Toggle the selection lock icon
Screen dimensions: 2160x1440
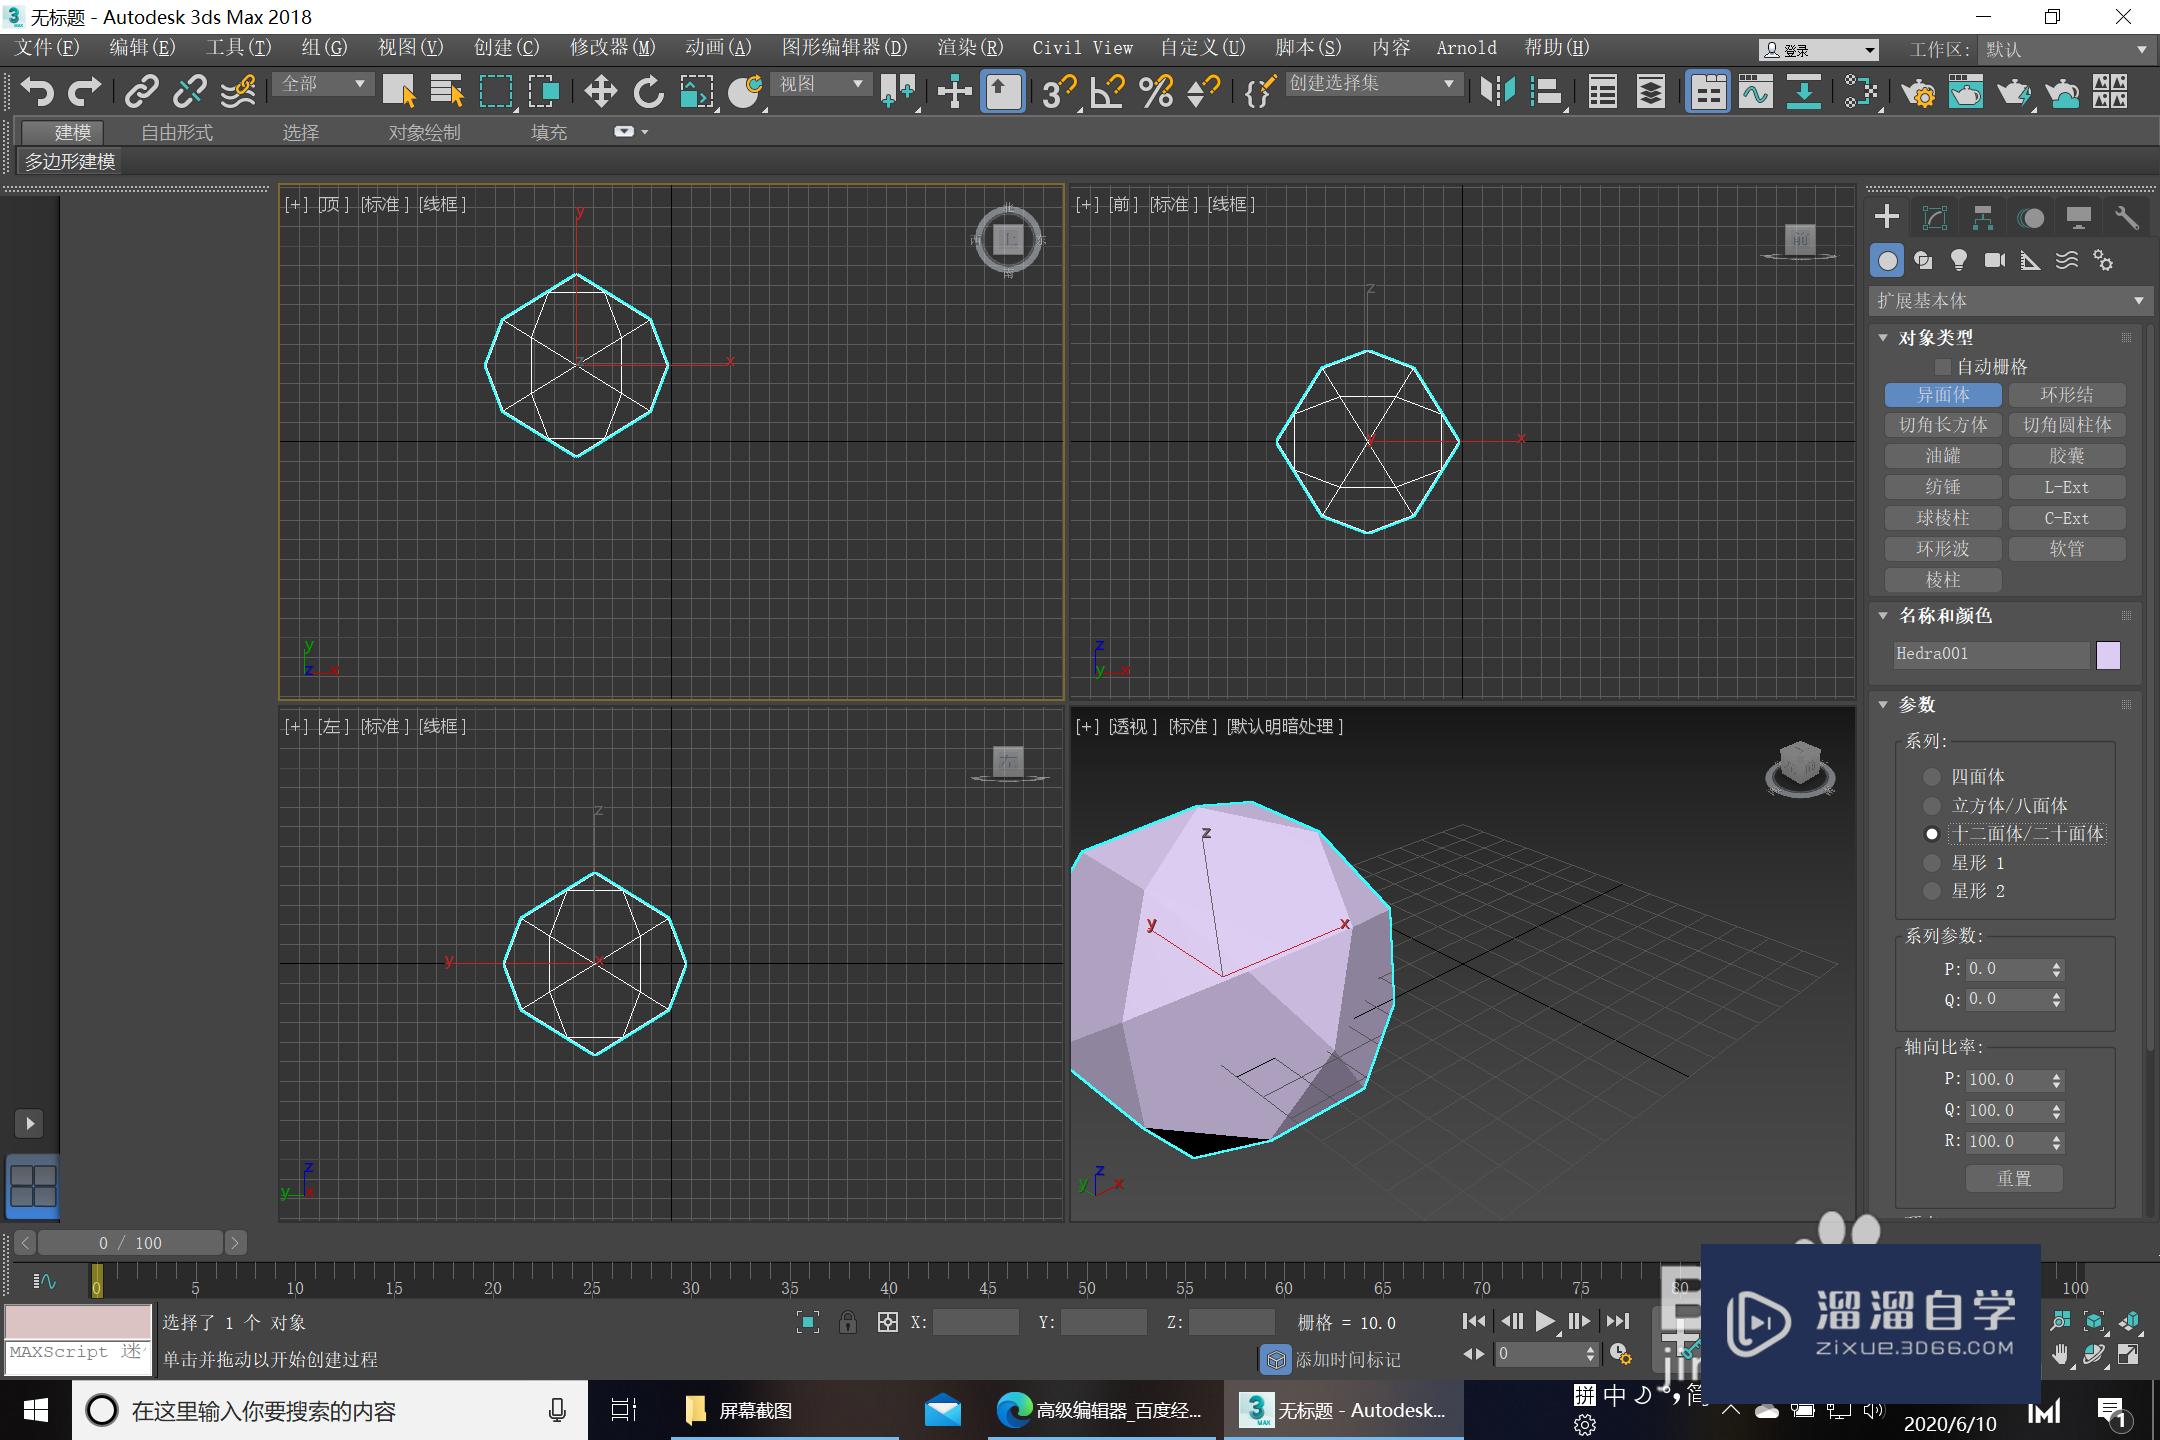click(x=848, y=1323)
